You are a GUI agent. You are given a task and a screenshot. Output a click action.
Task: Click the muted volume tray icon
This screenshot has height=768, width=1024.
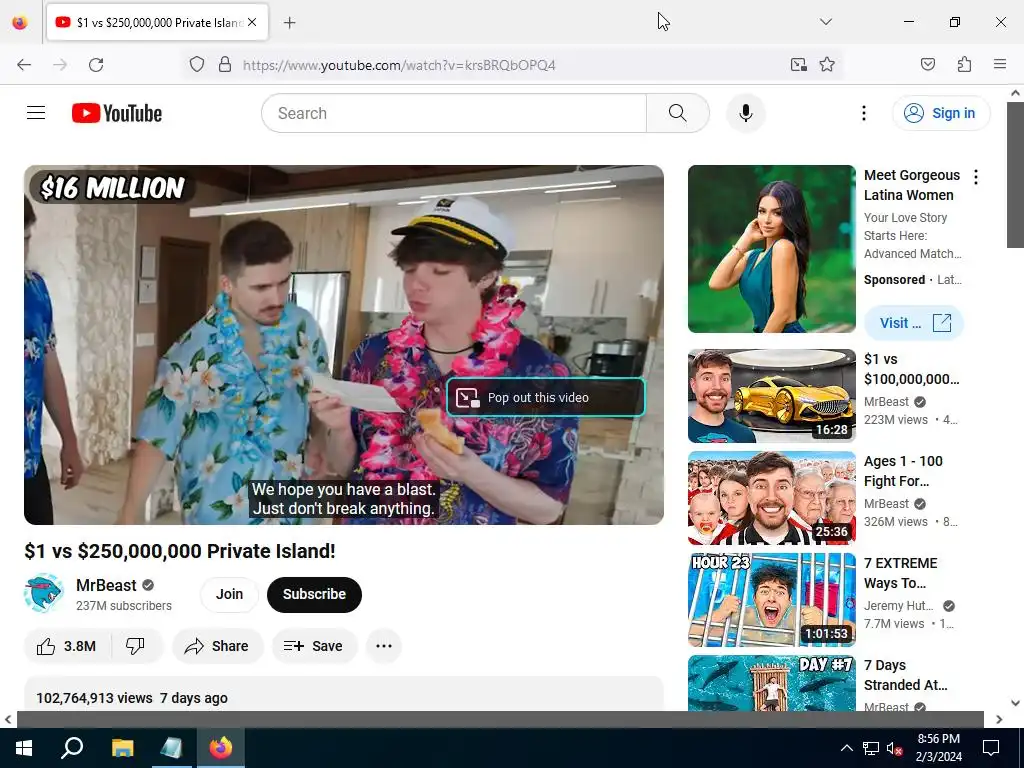[x=895, y=748]
